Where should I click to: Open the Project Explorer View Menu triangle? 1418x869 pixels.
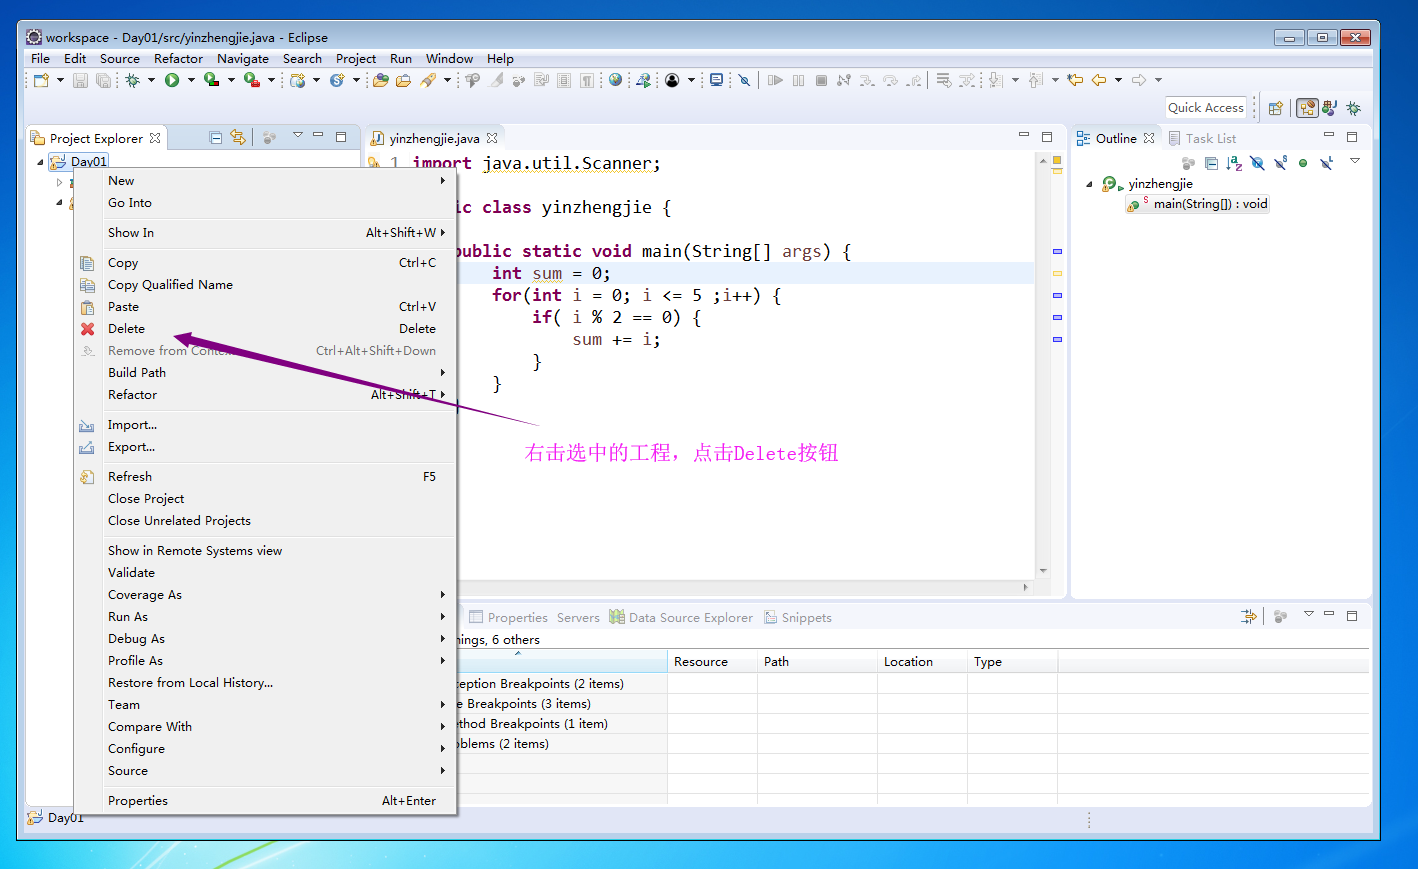tap(297, 135)
